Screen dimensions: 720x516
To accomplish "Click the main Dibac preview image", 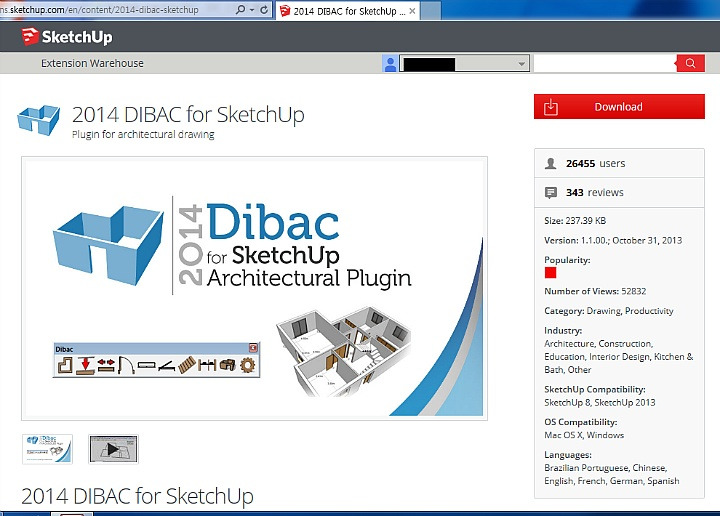I will 254,288.
